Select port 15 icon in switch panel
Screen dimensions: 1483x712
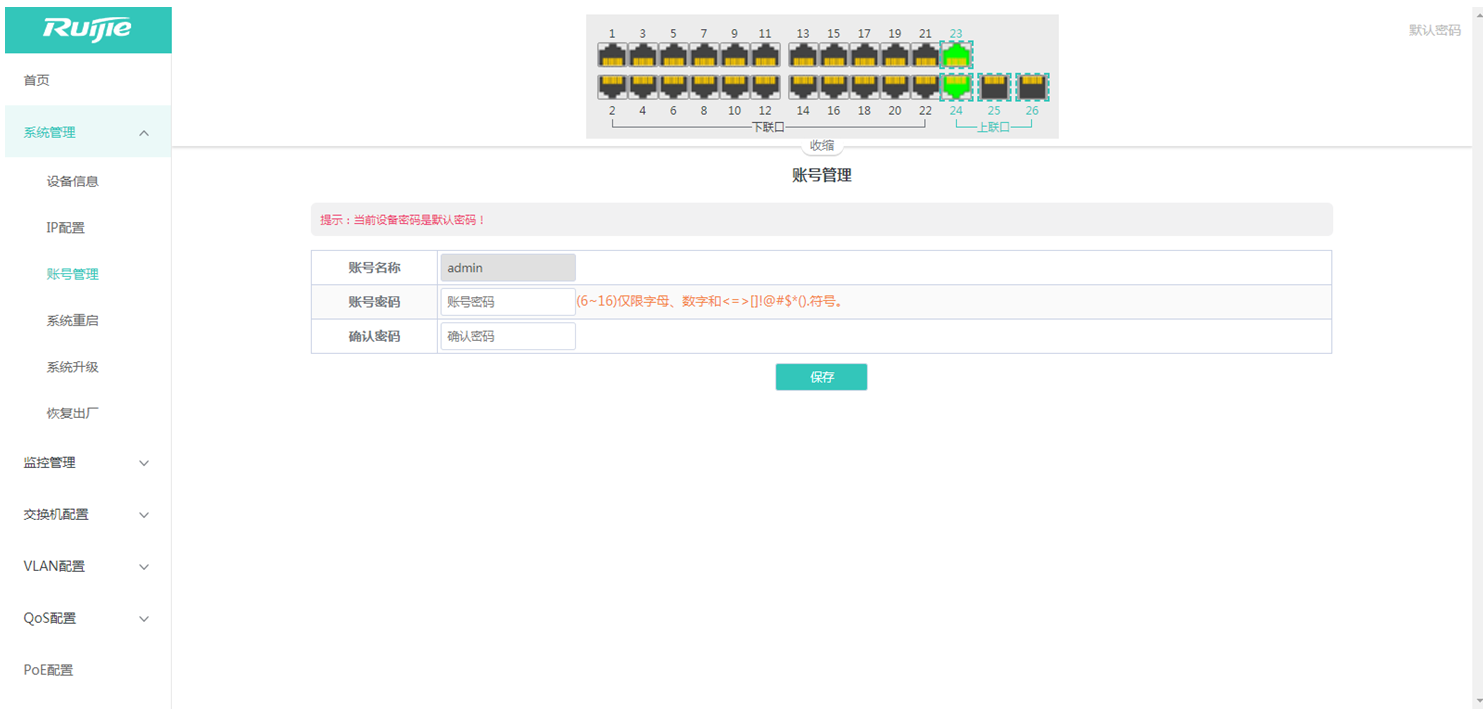pos(834,56)
